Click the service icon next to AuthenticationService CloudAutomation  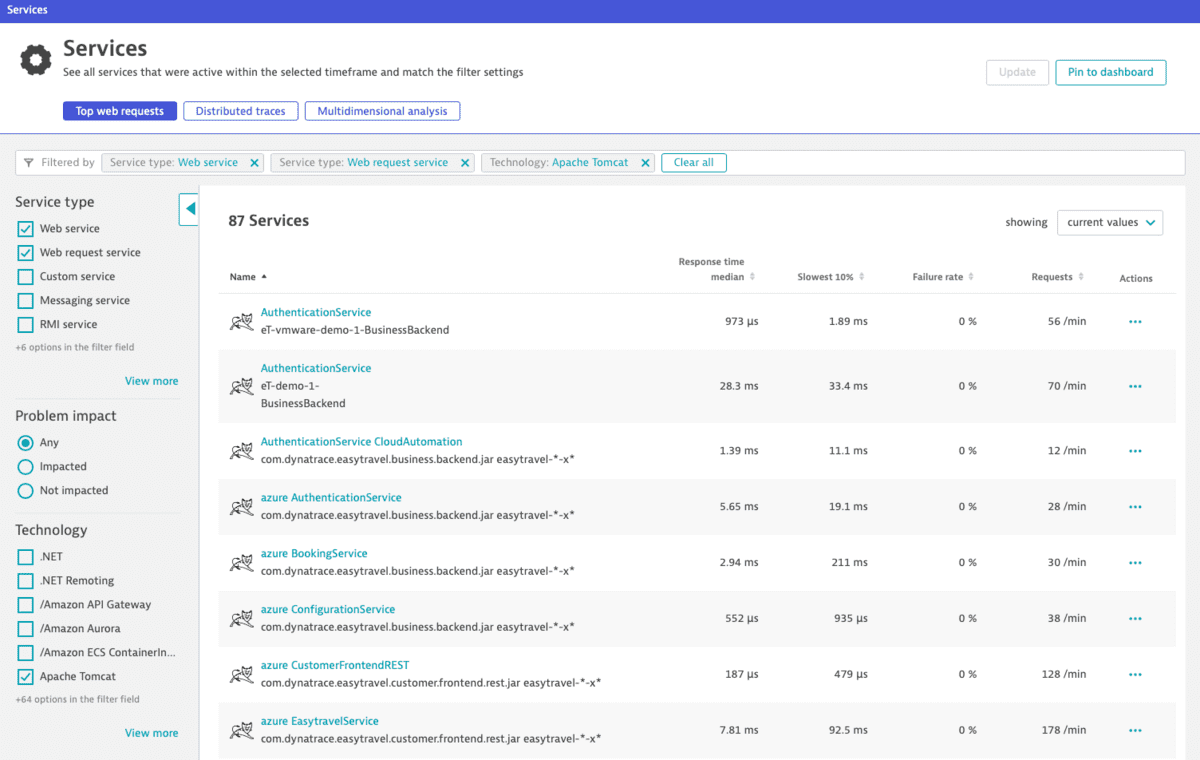point(241,450)
